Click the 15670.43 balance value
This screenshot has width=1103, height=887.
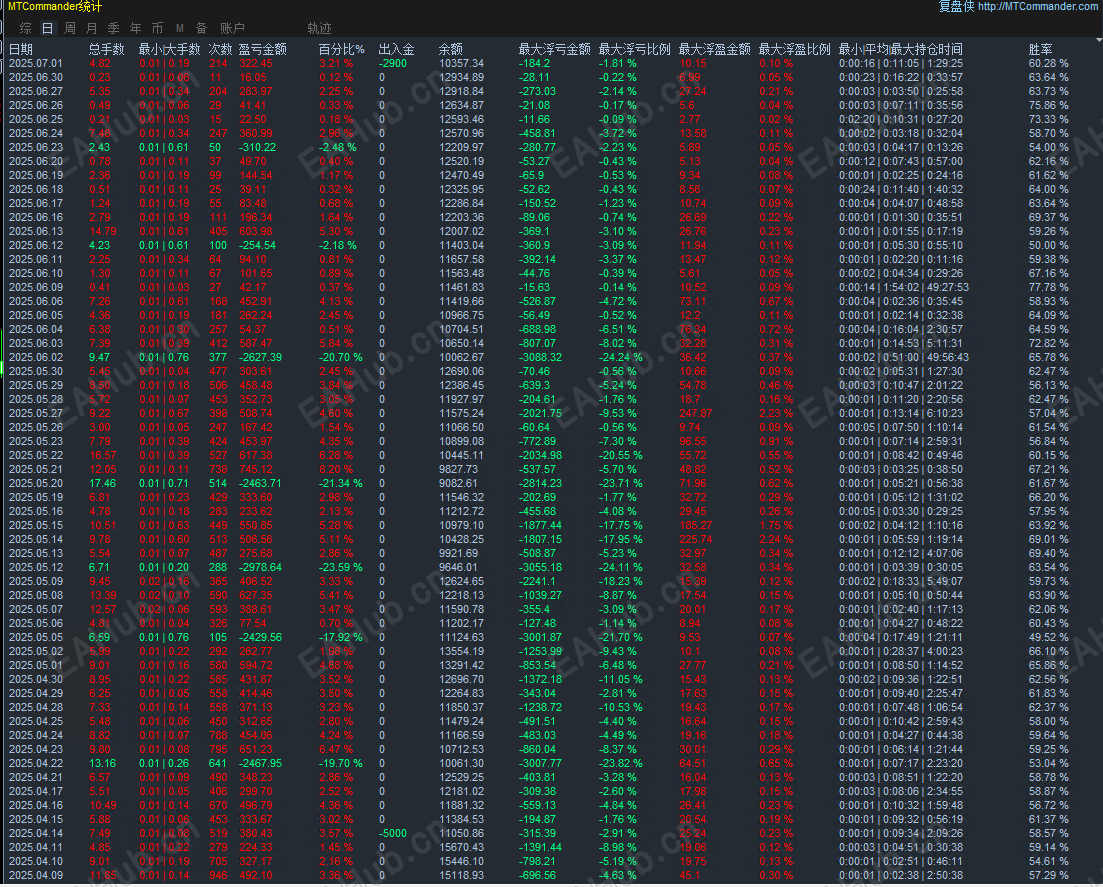[x=461, y=848]
